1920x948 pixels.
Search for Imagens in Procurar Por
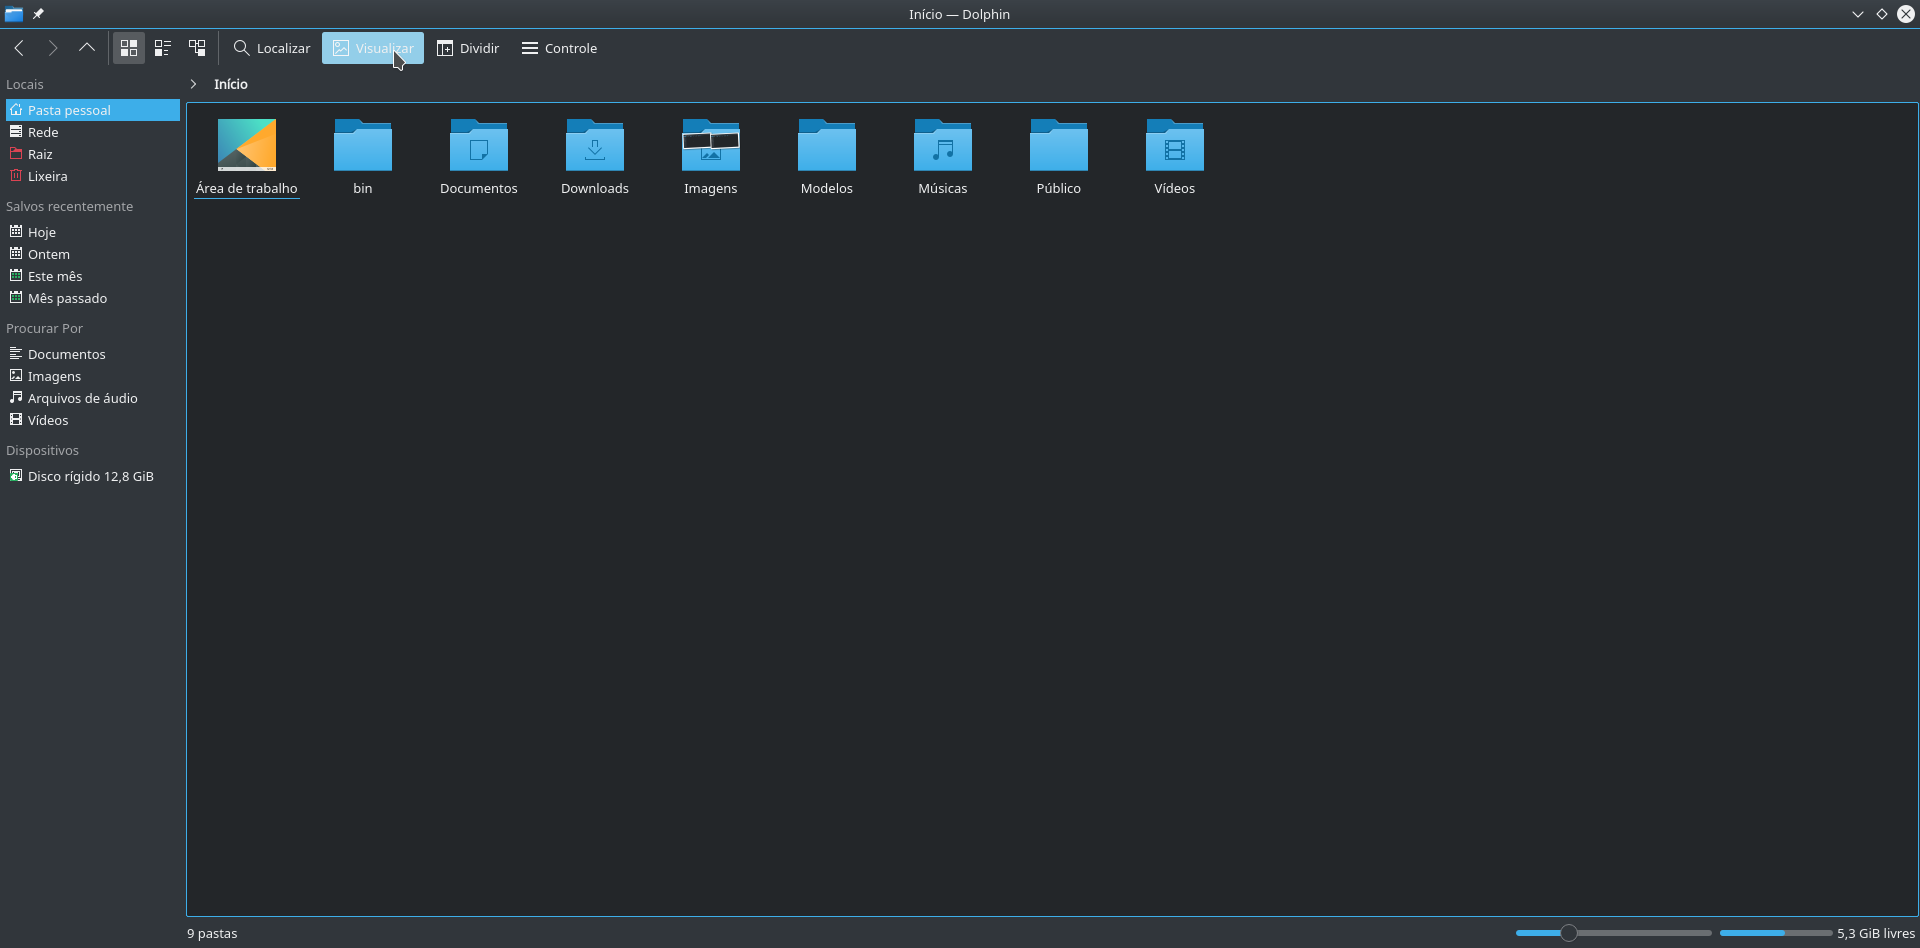(x=93, y=376)
